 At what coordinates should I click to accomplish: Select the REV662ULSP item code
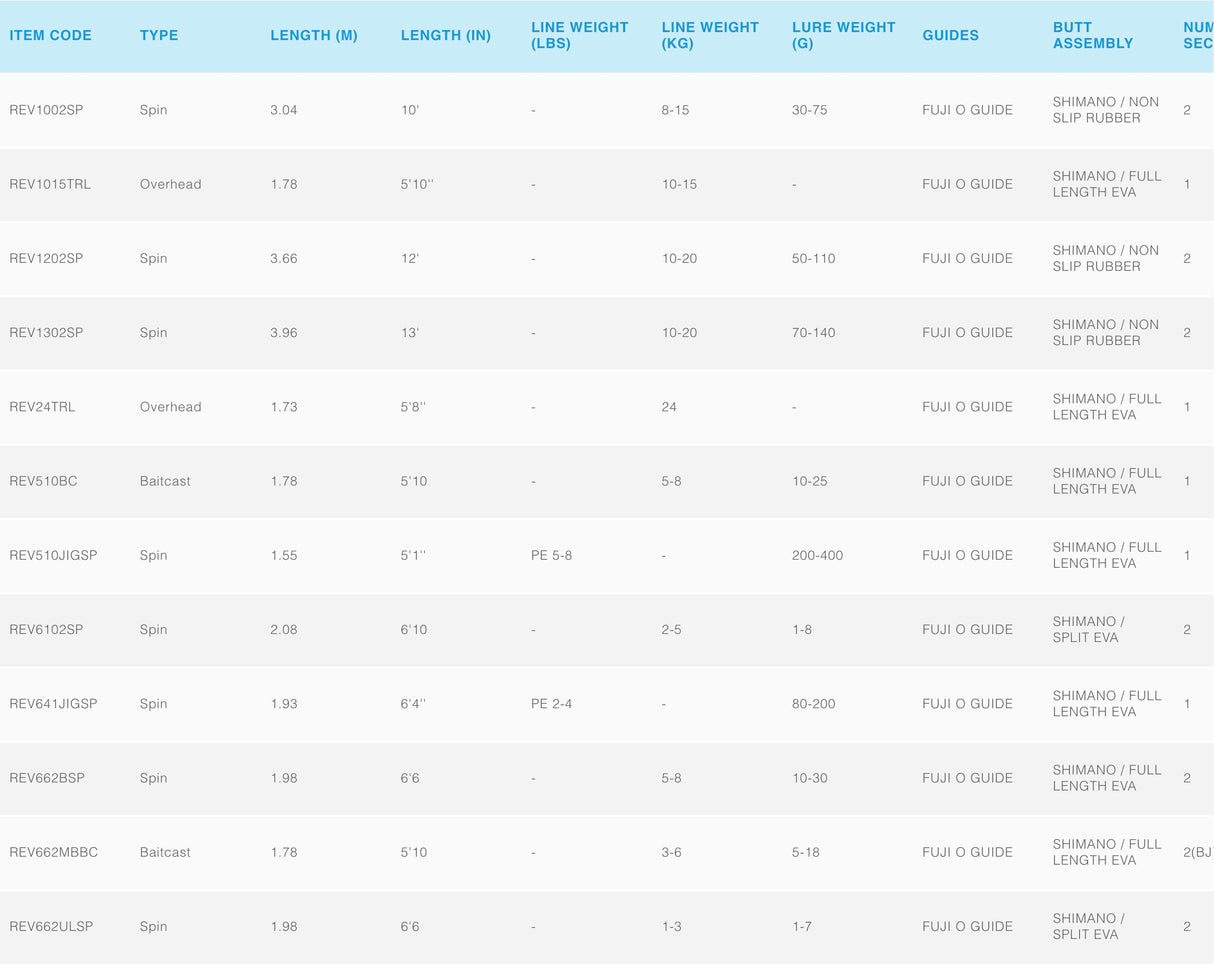pos(51,926)
